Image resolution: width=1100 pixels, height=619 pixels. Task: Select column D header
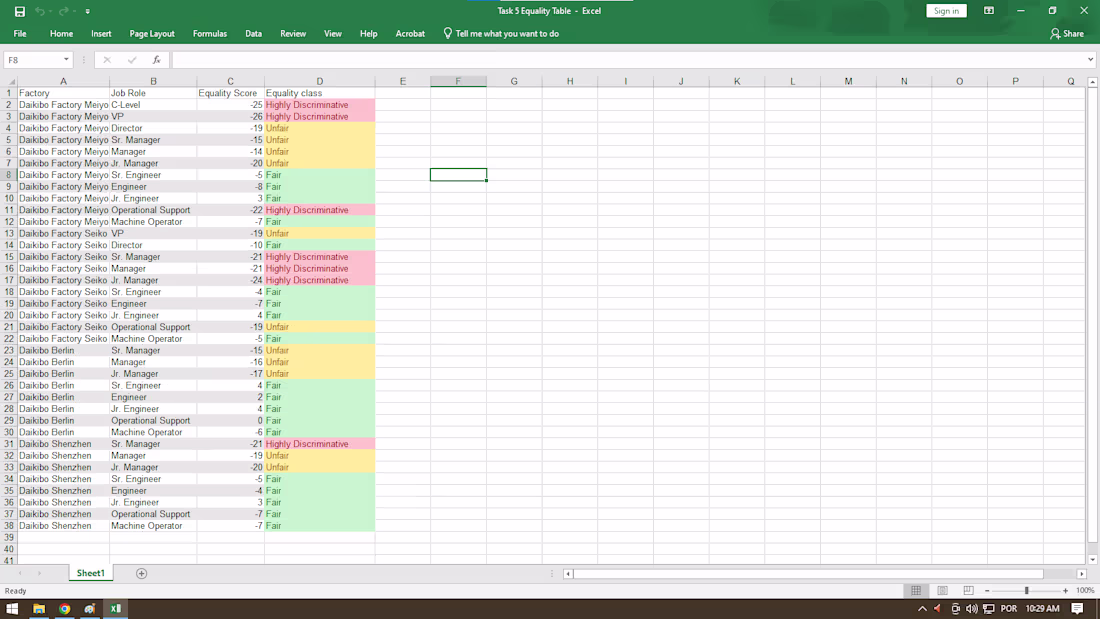(319, 81)
